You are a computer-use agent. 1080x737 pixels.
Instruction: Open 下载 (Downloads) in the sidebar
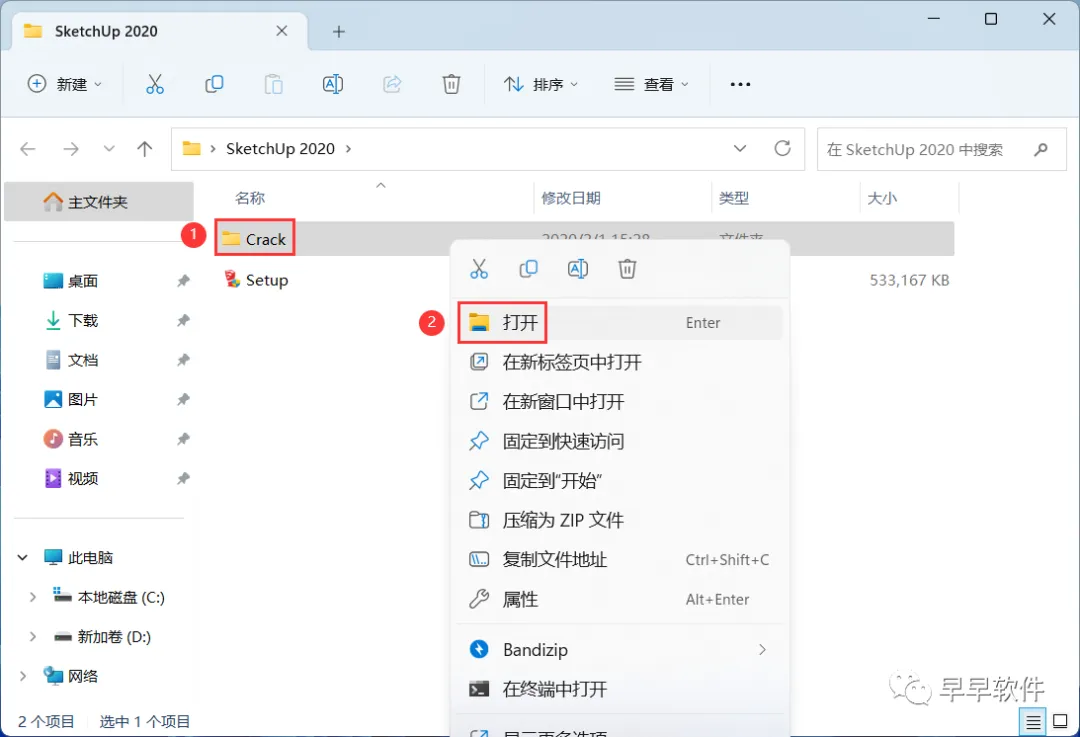83,320
